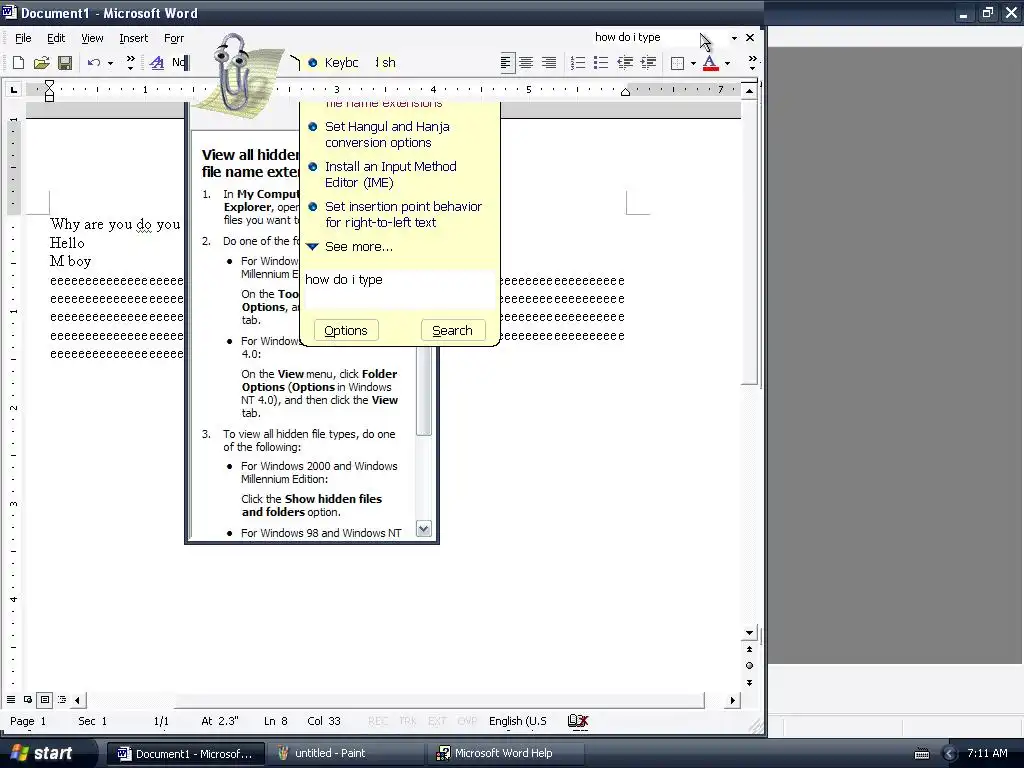Click the New Blank Document icon
1024x768 pixels.
pyautogui.click(x=18, y=63)
